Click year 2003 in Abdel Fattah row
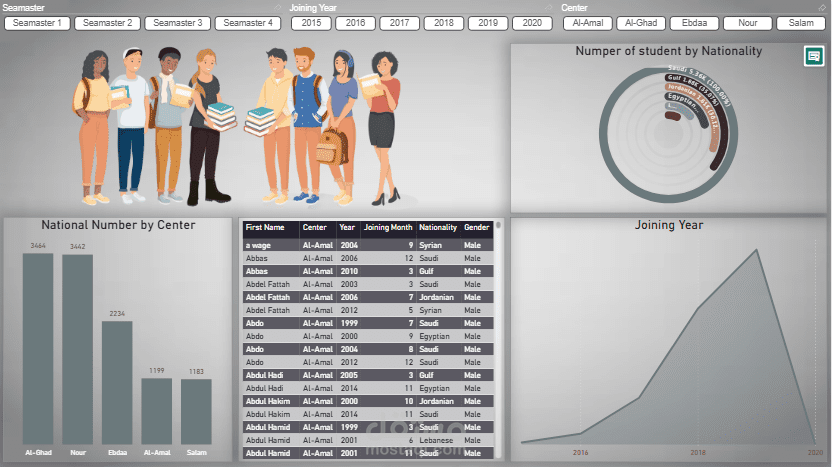Screen dimensions: 832x467 tap(349, 284)
